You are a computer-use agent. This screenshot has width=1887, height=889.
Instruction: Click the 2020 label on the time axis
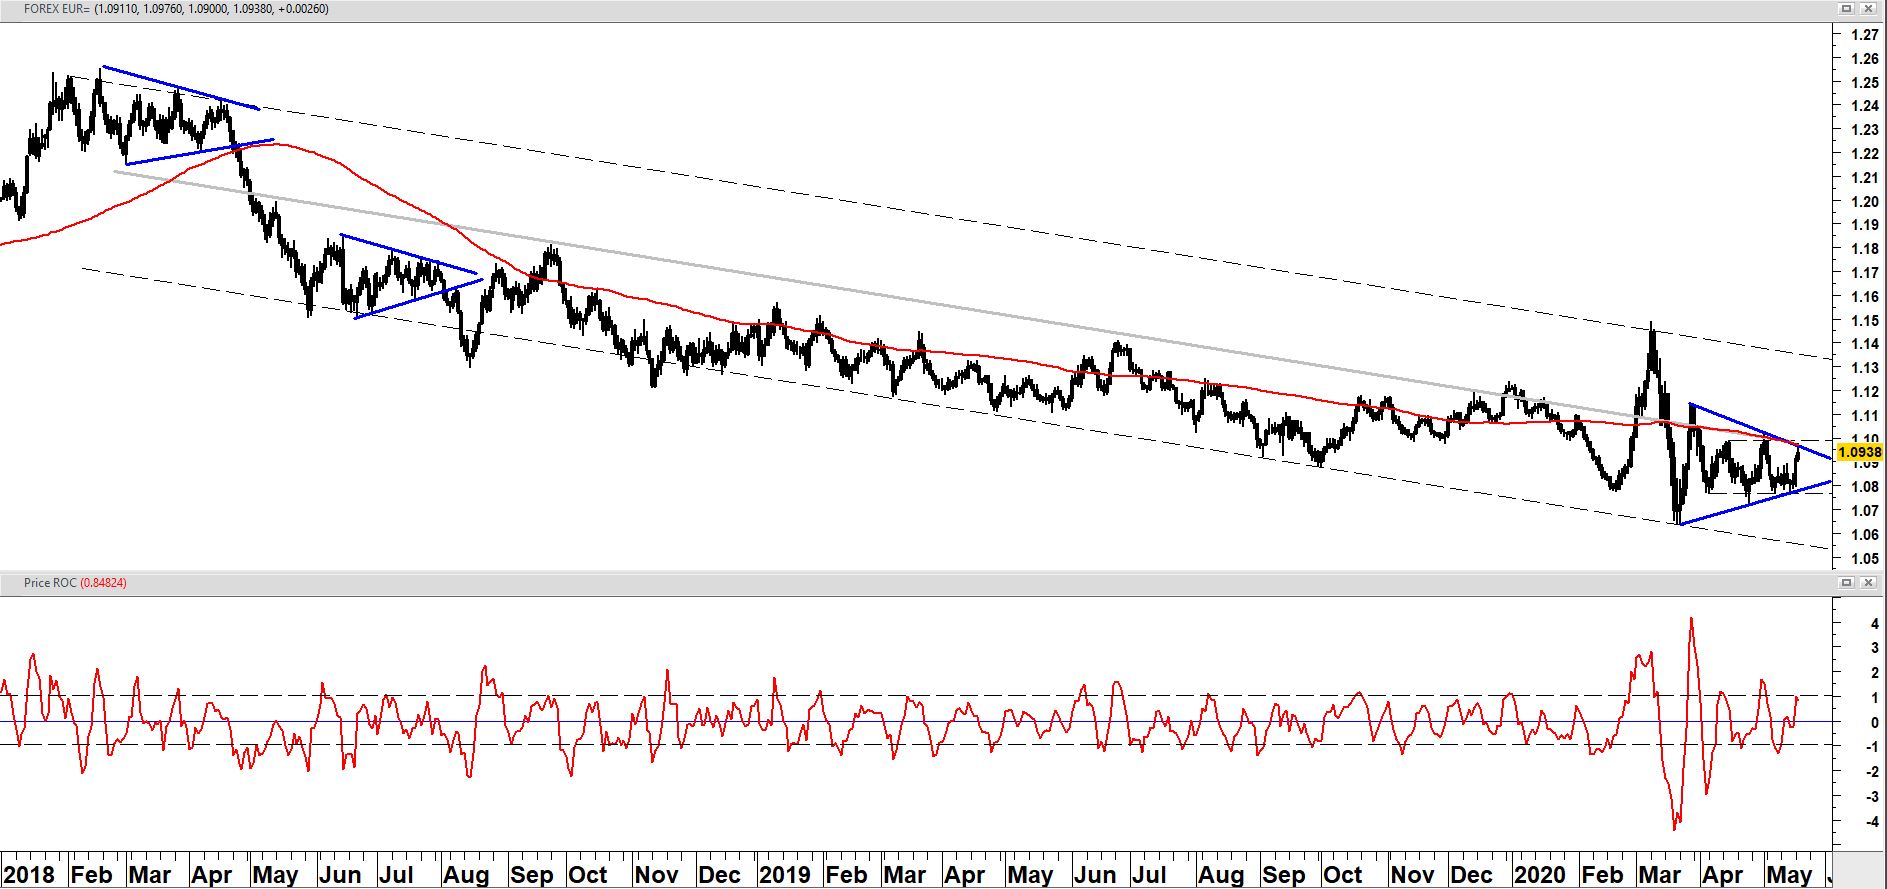pos(1540,874)
